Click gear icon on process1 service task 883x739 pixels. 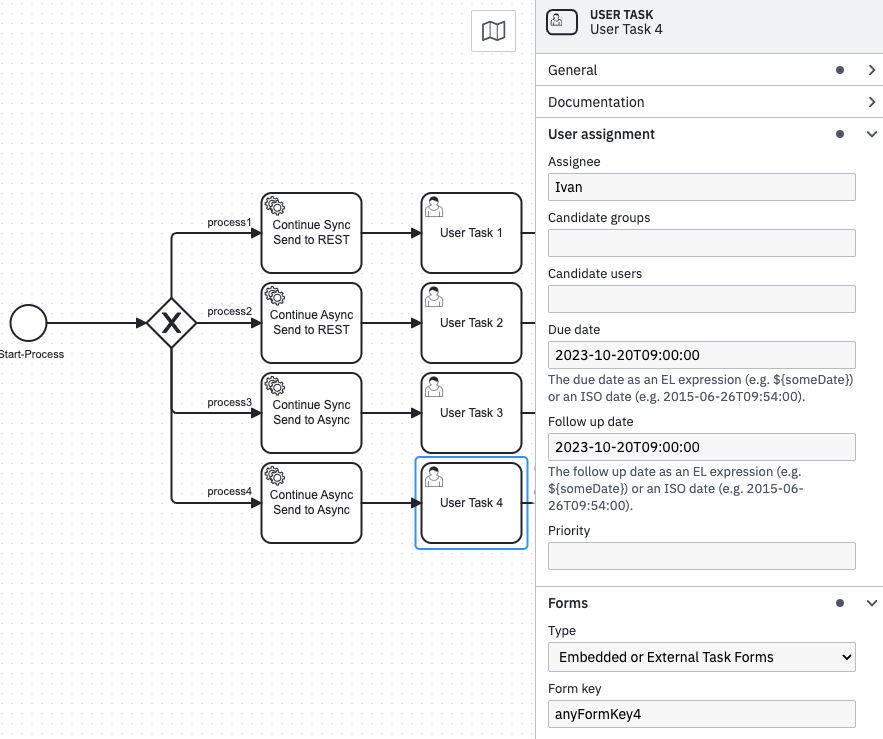[x=275, y=207]
